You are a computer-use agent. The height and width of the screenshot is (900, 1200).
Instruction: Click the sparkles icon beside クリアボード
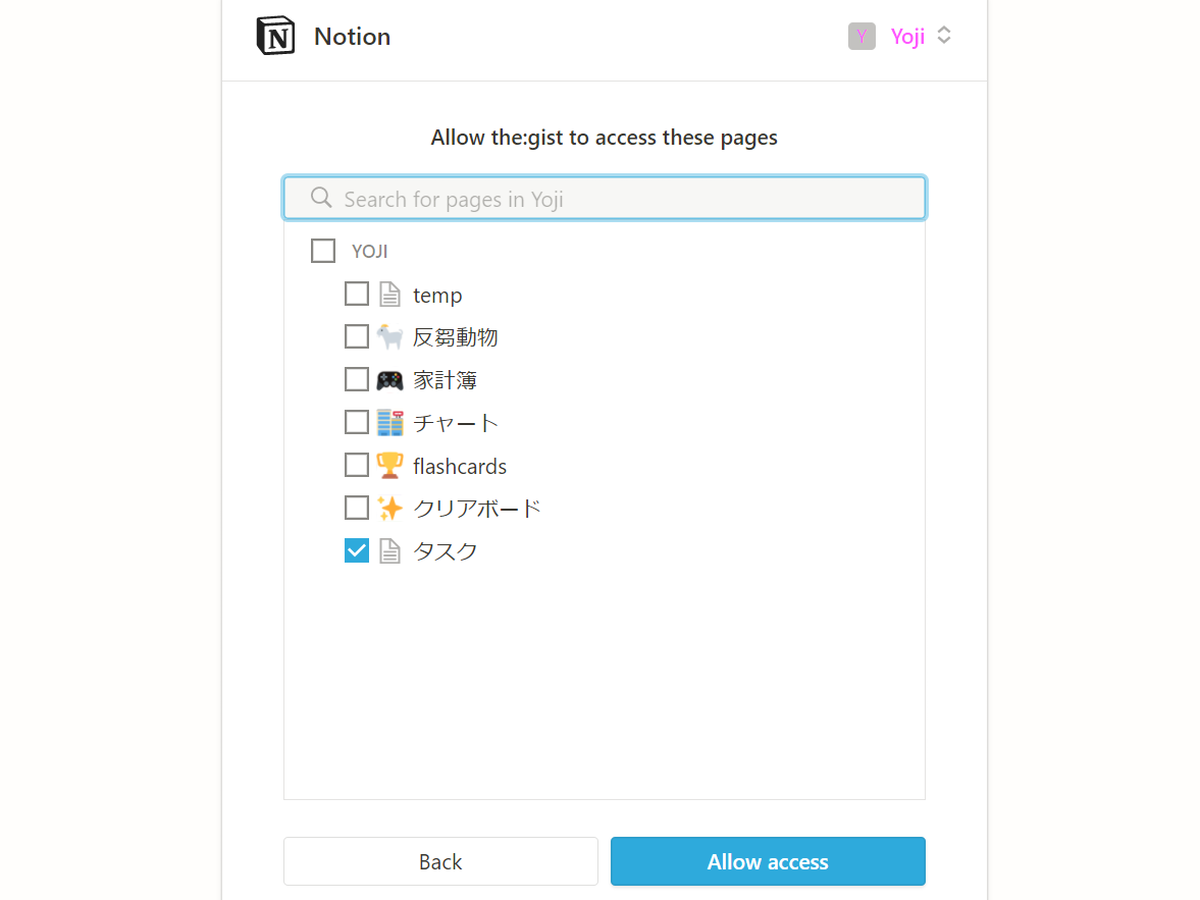[x=389, y=508]
